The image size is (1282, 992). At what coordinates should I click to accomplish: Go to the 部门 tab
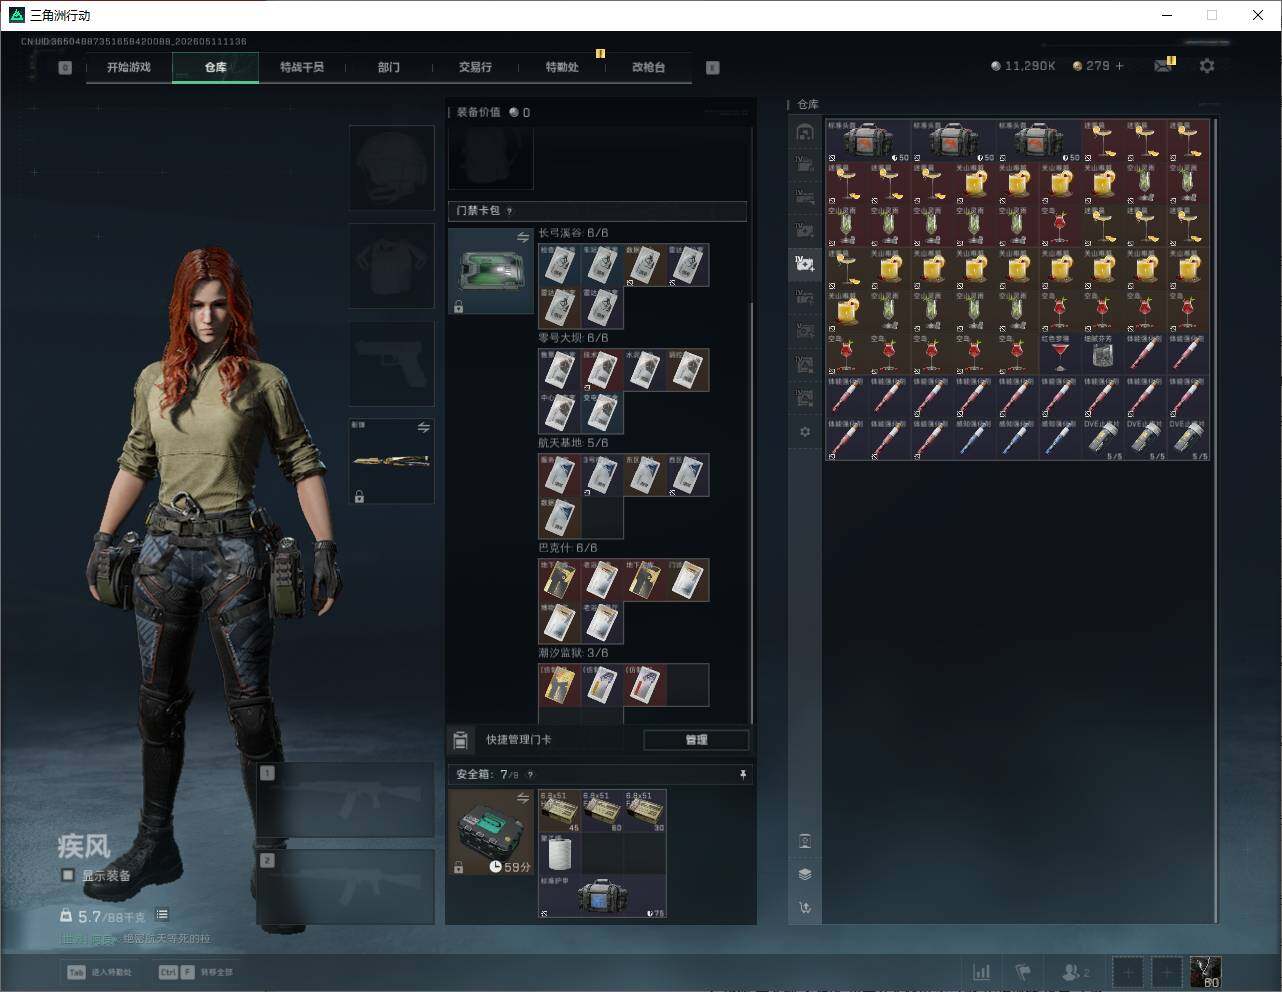389,67
